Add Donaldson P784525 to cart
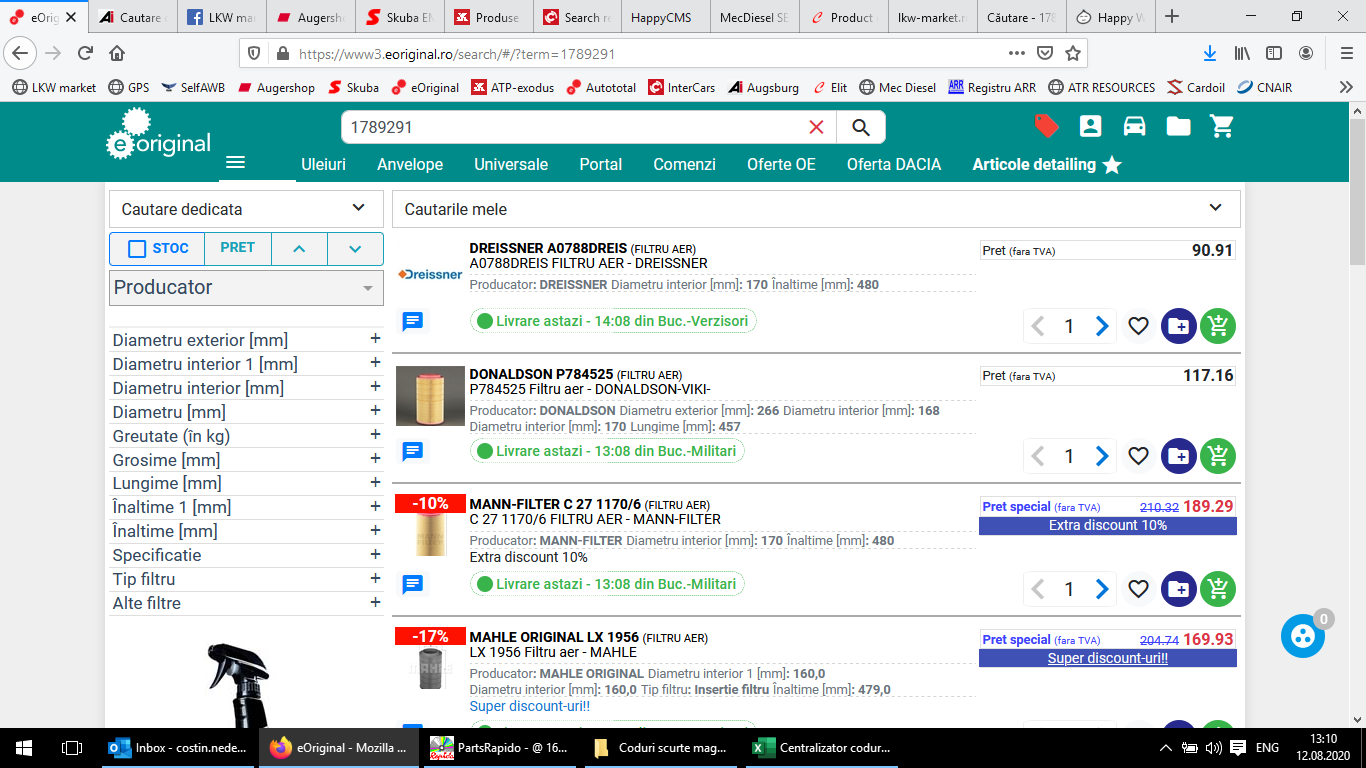The width and height of the screenshot is (1366, 768). [x=1218, y=456]
